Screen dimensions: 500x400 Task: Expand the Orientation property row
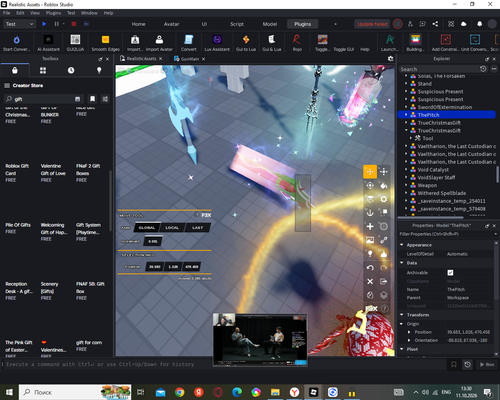pyautogui.click(x=409, y=340)
